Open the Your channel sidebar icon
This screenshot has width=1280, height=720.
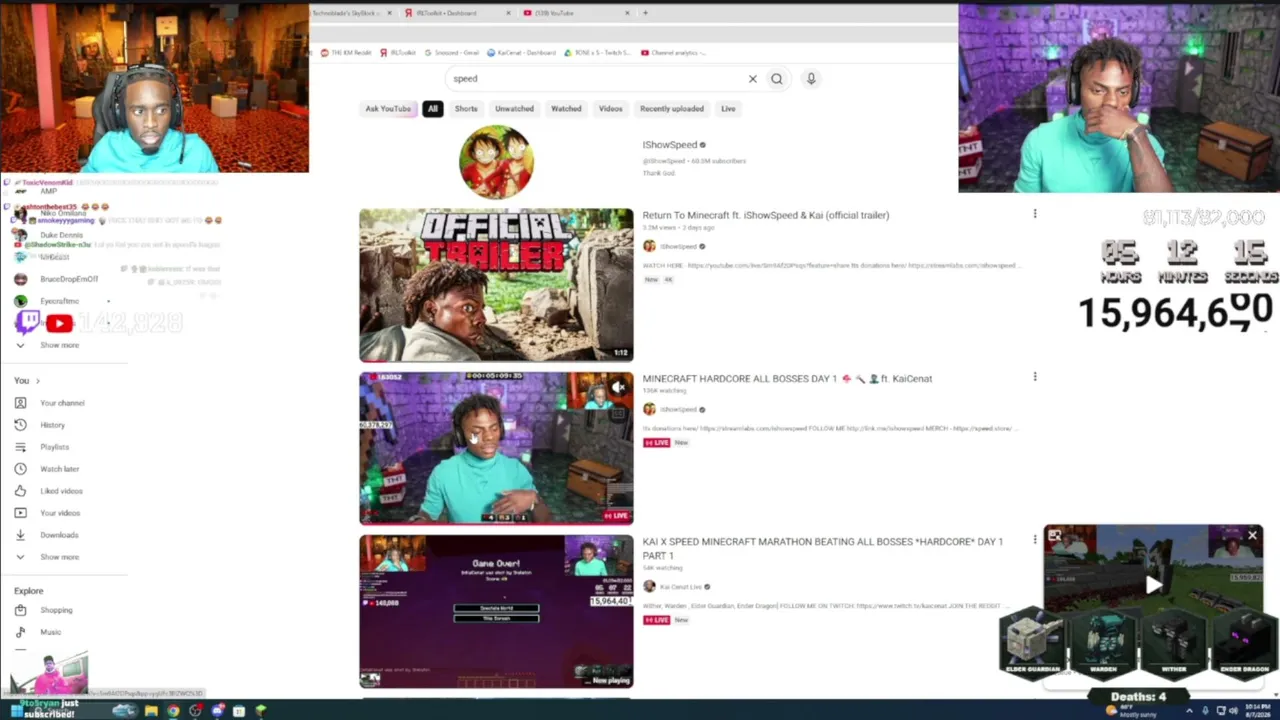pyautogui.click(x=20, y=403)
